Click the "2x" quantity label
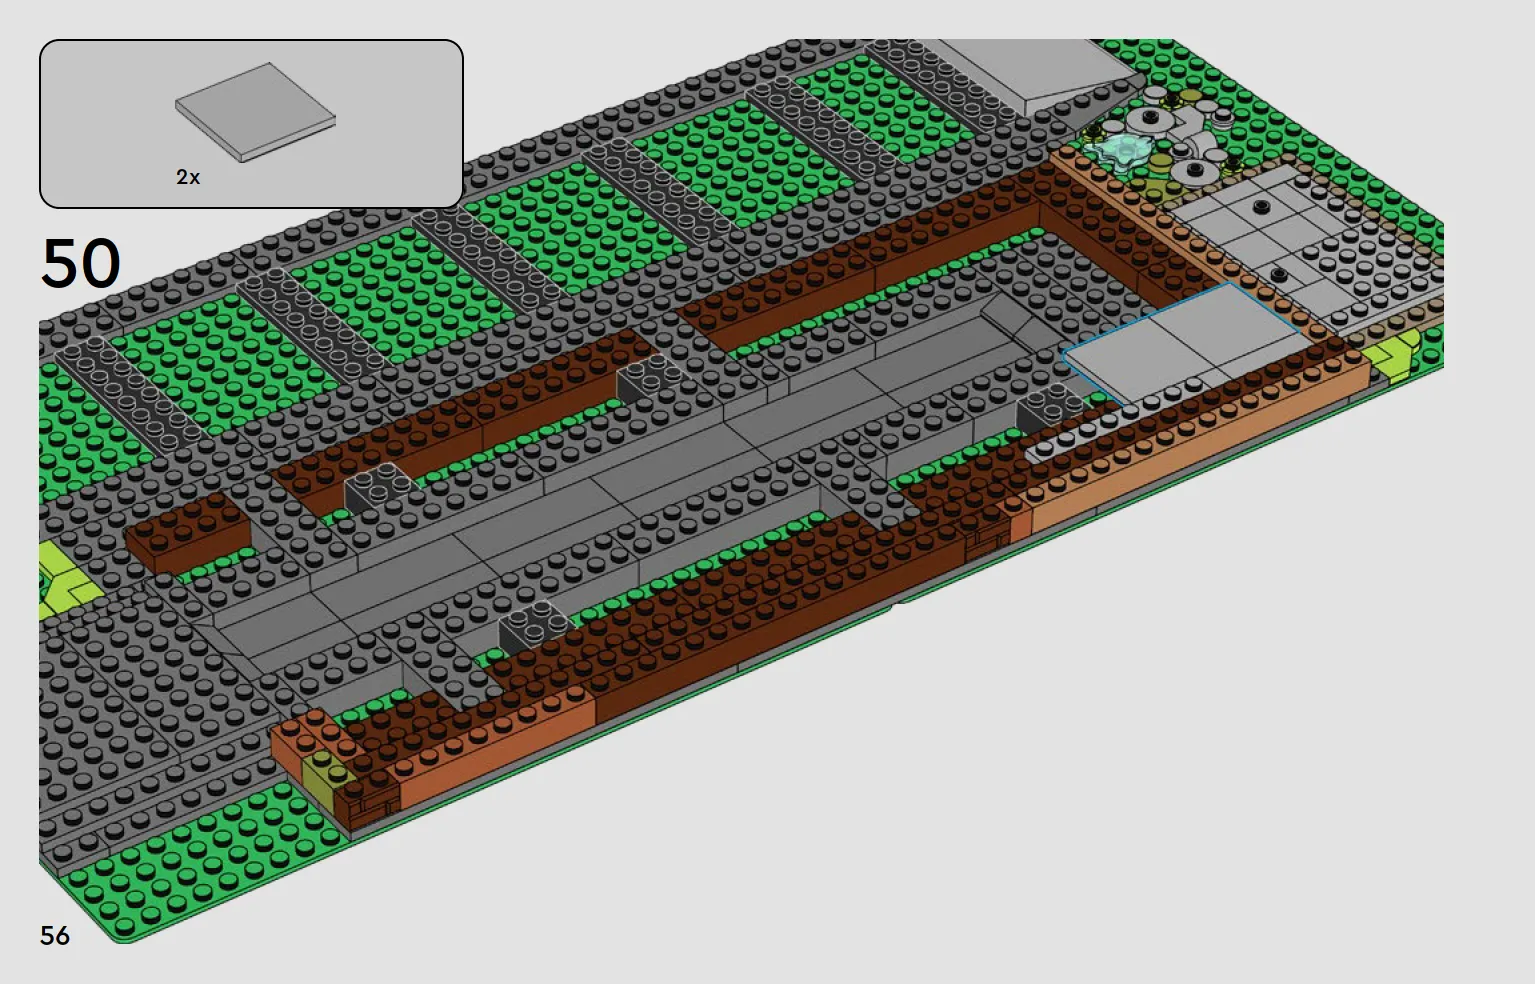The height and width of the screenshot is (984, 1535). (x=188, y=177)
